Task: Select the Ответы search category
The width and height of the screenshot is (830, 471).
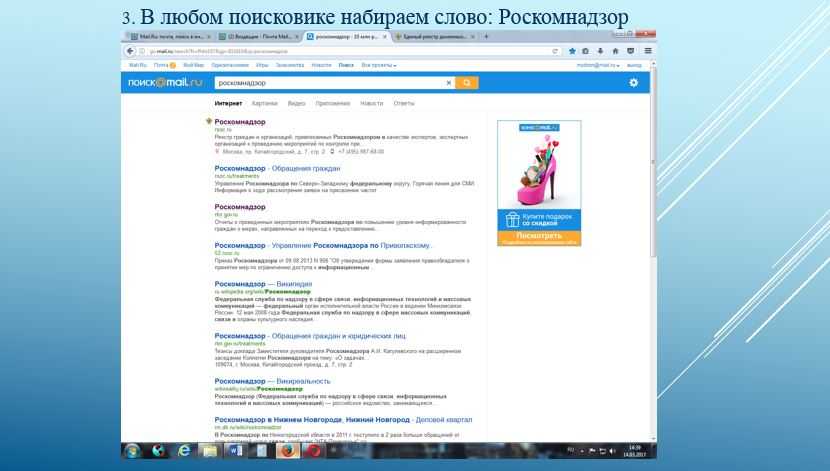Action: coord(404,103)
